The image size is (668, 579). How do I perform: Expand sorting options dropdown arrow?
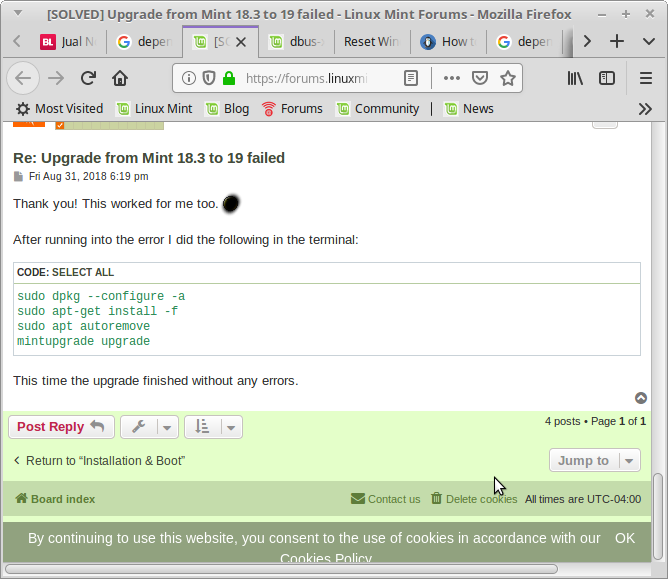(231, 427)
